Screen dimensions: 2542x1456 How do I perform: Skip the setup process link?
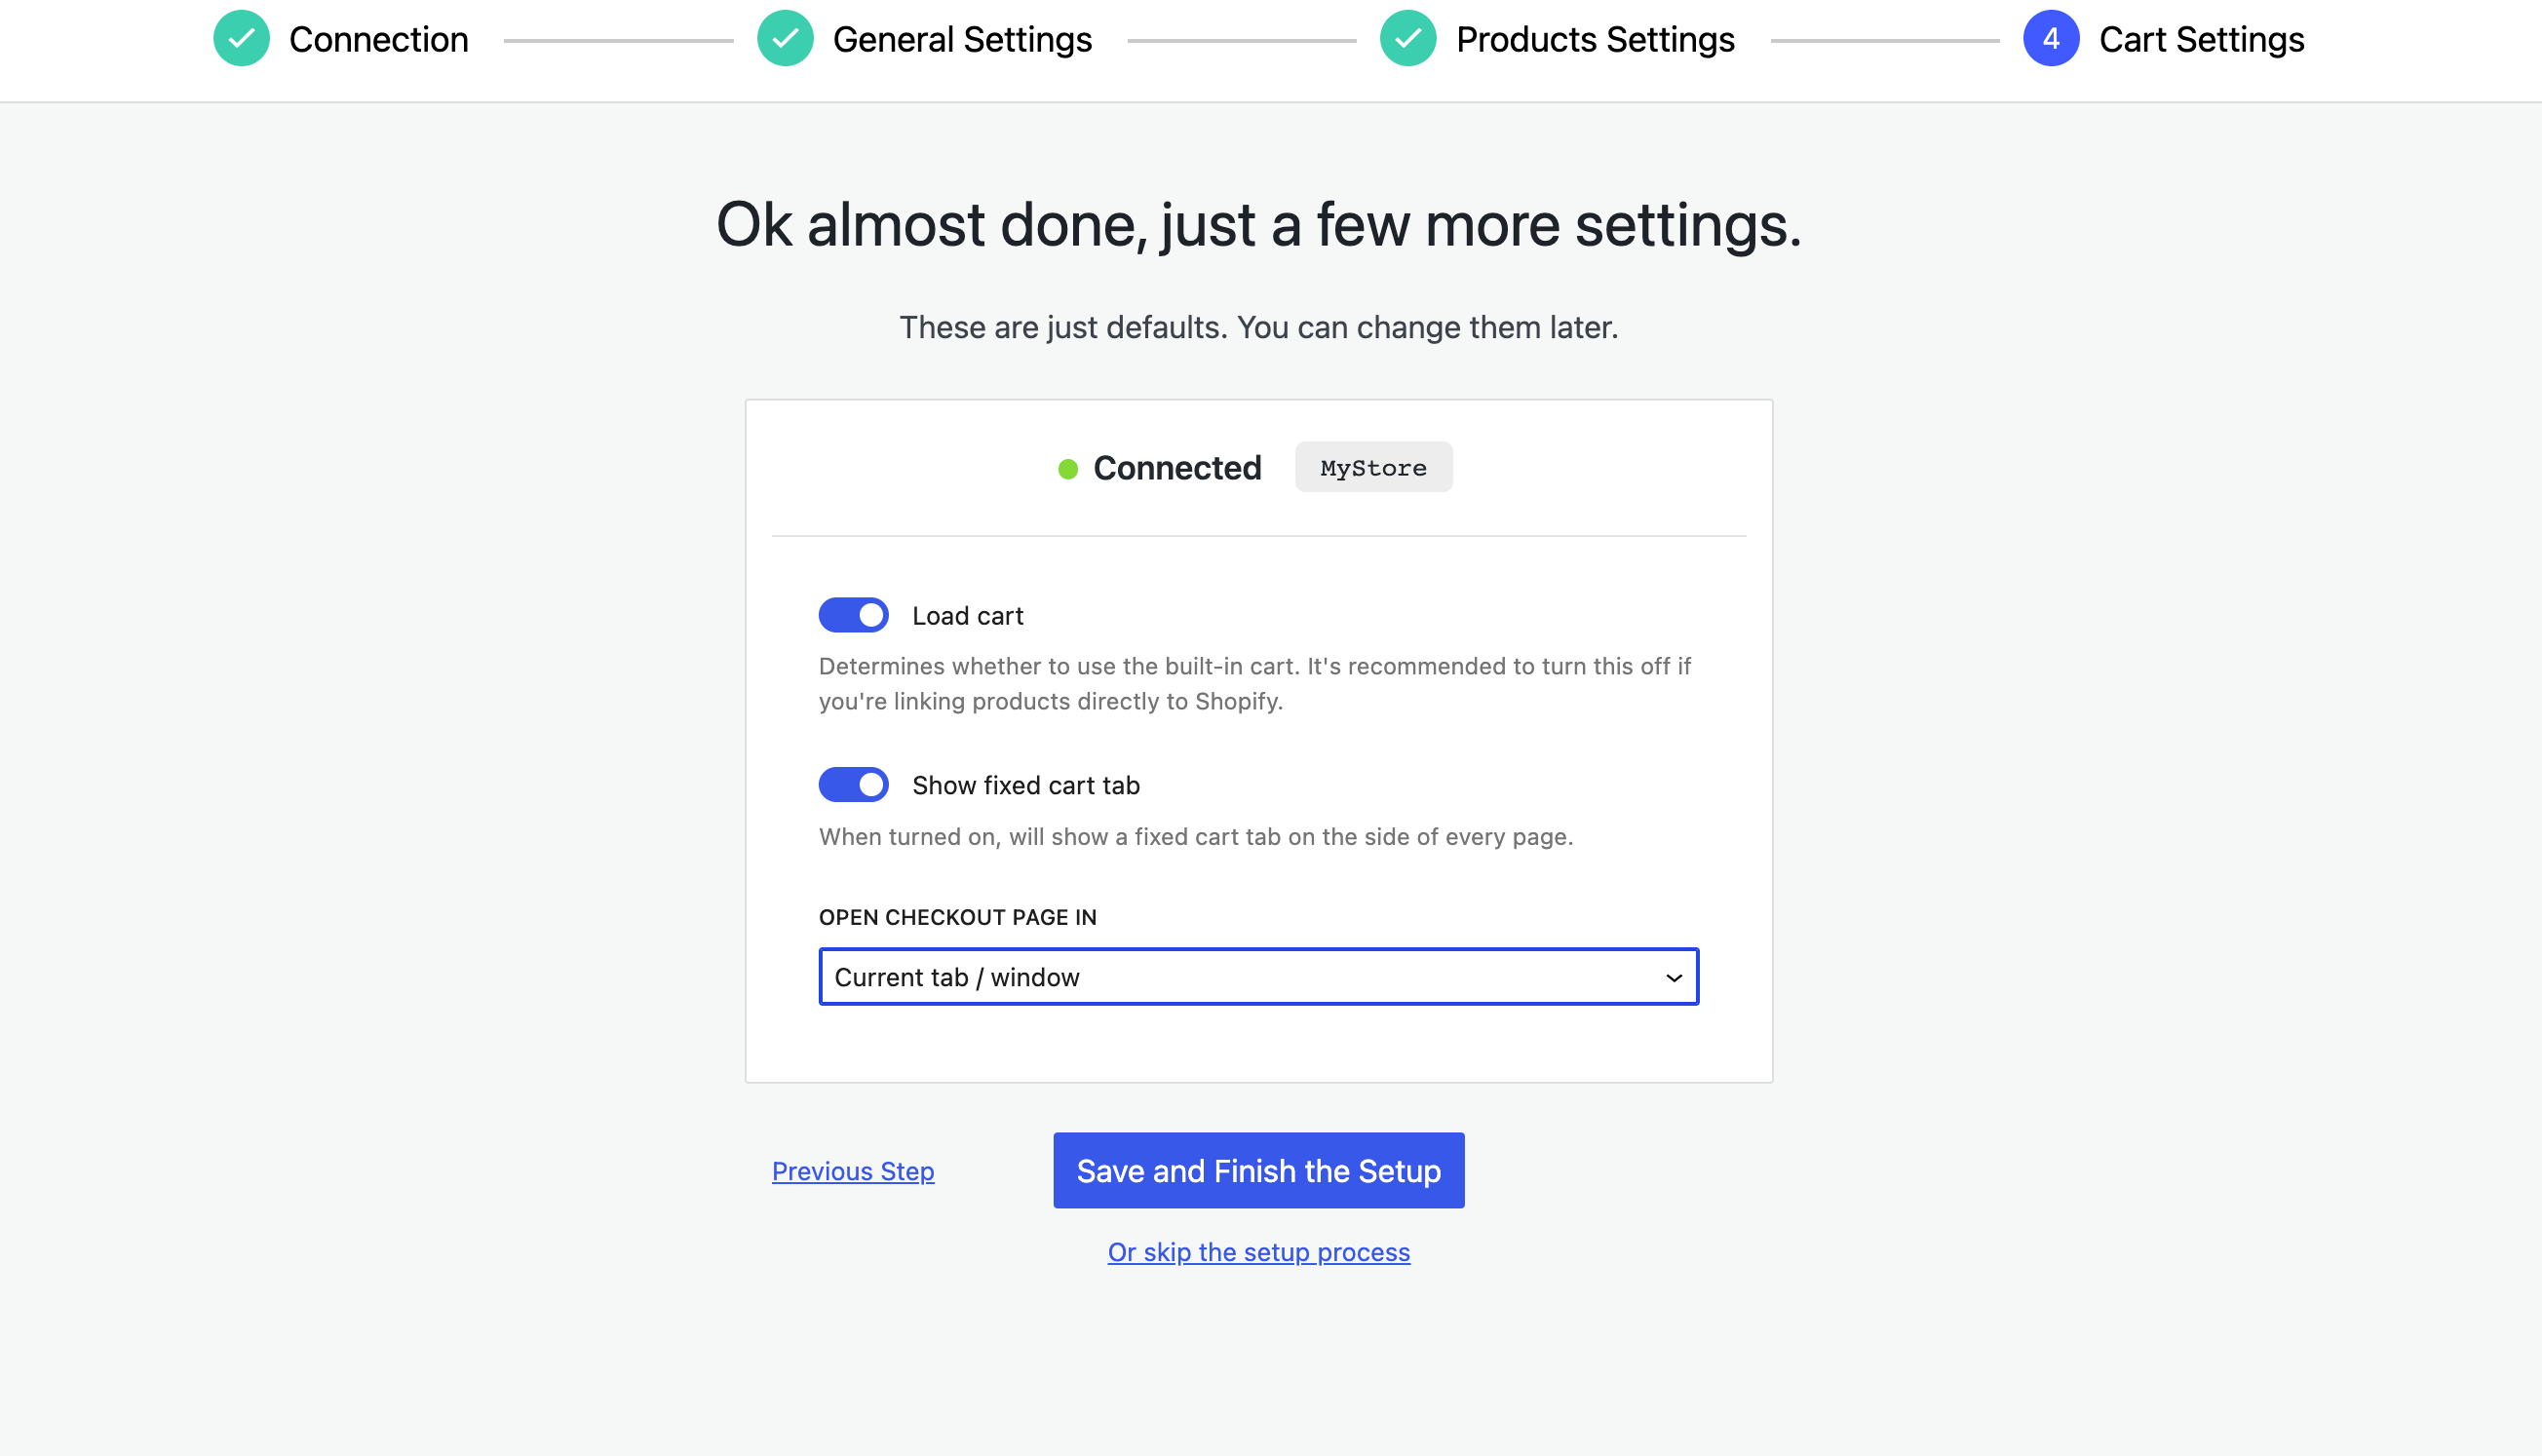1258,1252
